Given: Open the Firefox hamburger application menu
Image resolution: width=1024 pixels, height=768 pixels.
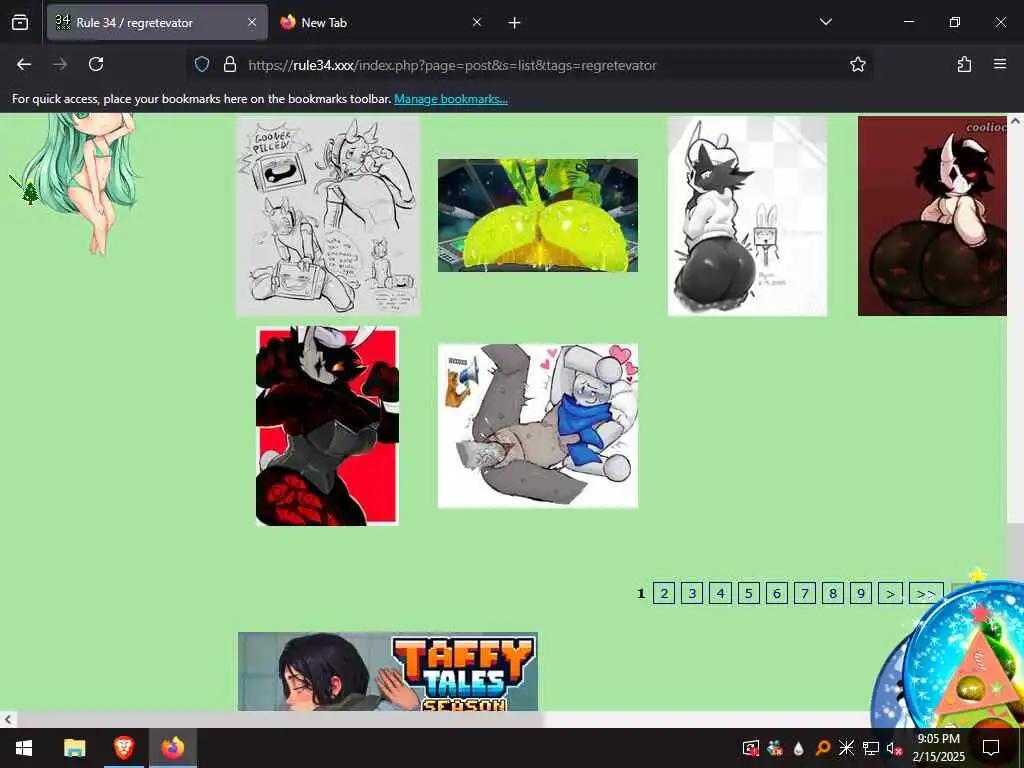Looking at the screenshot, I should click(1000, 64).
